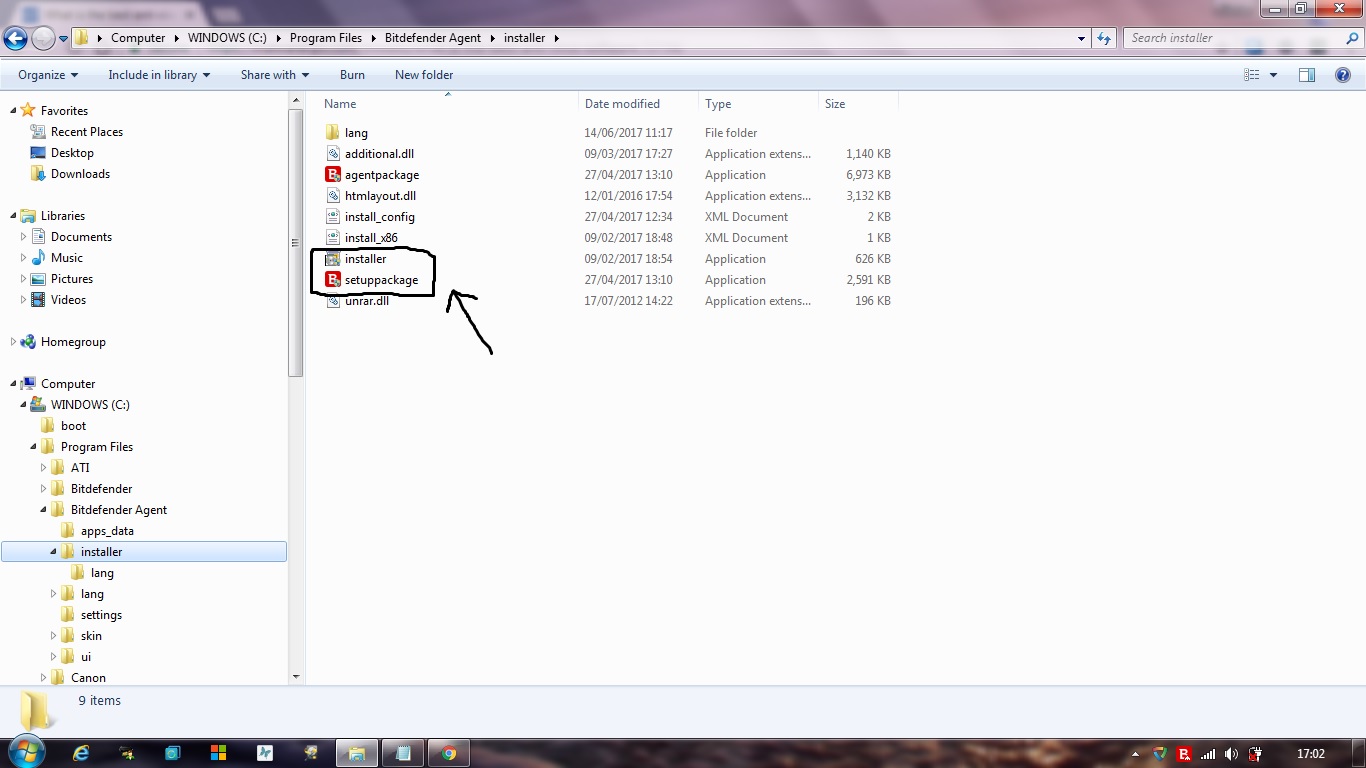This screenshot has height=768, width=1366.
Task: Select the Pictures library
Action: coord(72,279)
